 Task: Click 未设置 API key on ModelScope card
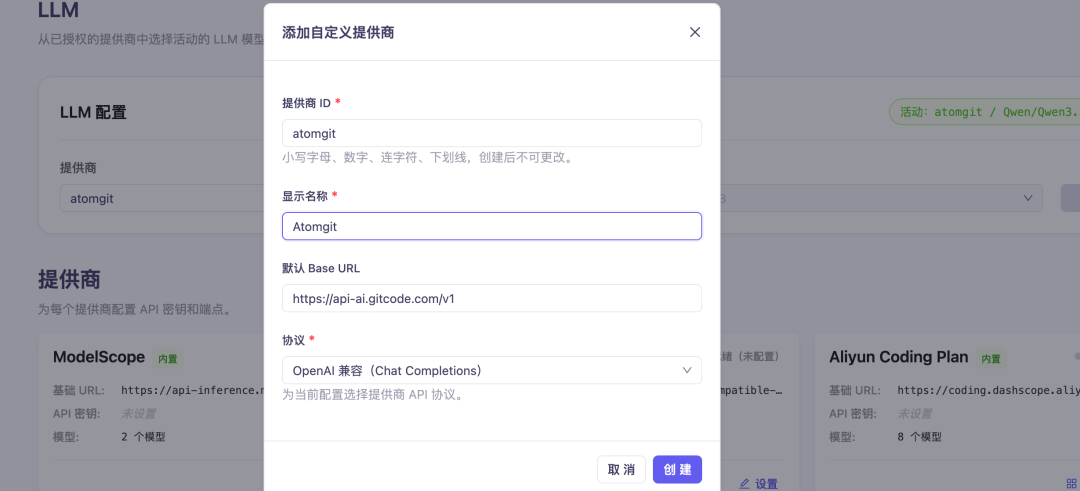click(138, 414)
